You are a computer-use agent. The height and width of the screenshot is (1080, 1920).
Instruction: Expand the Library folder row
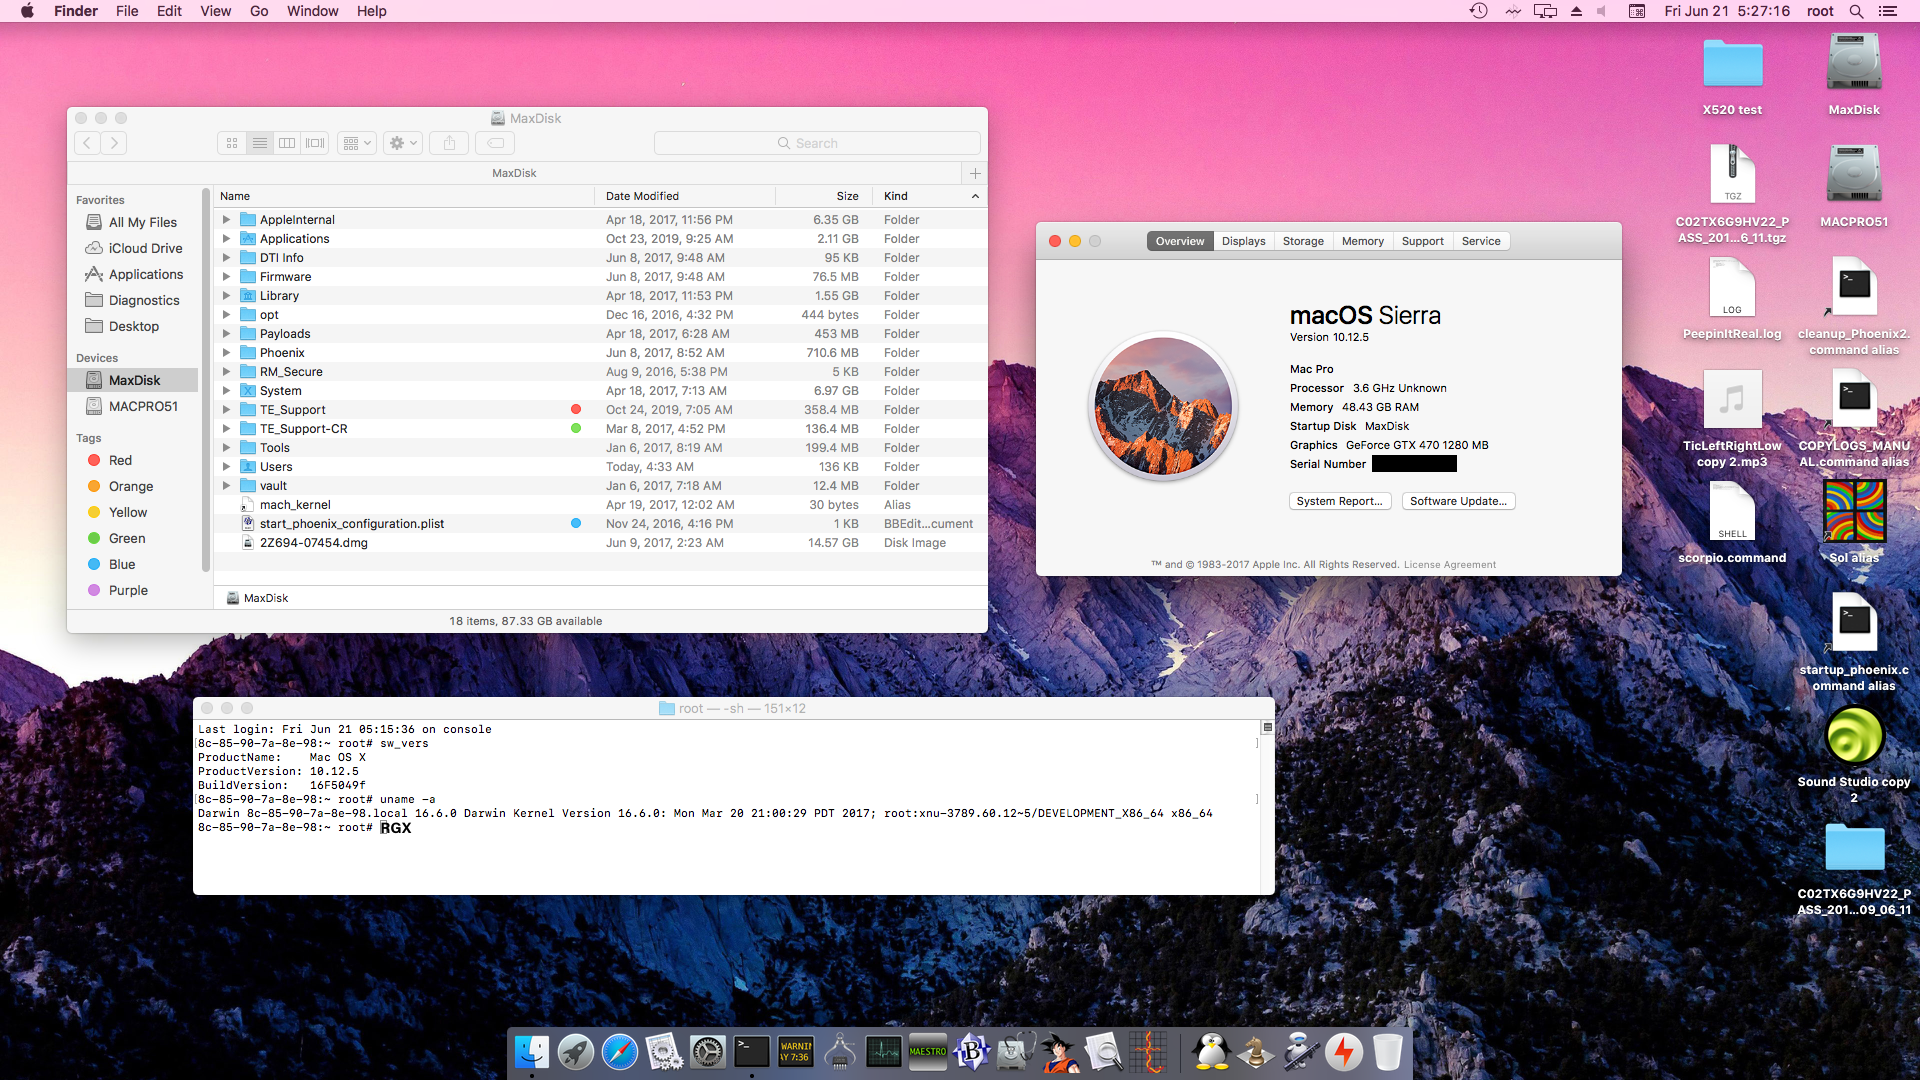pyautogui.click(x=226, y=296)
